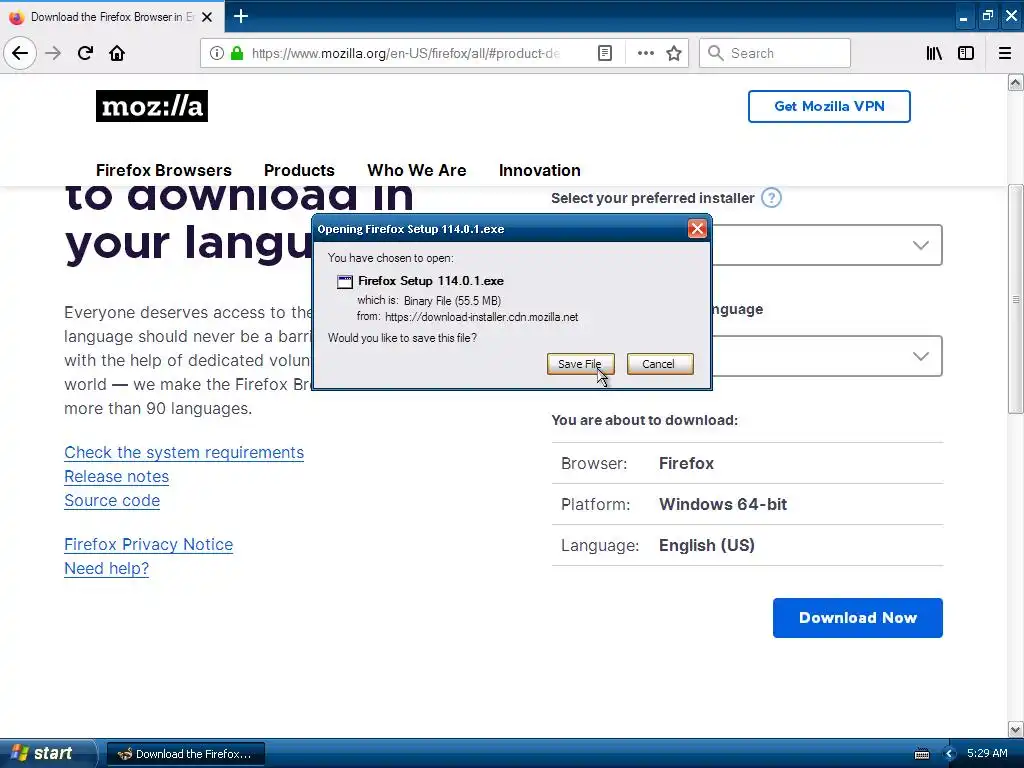
Task: Click the mozilla logo
Action: coord(152,106)
